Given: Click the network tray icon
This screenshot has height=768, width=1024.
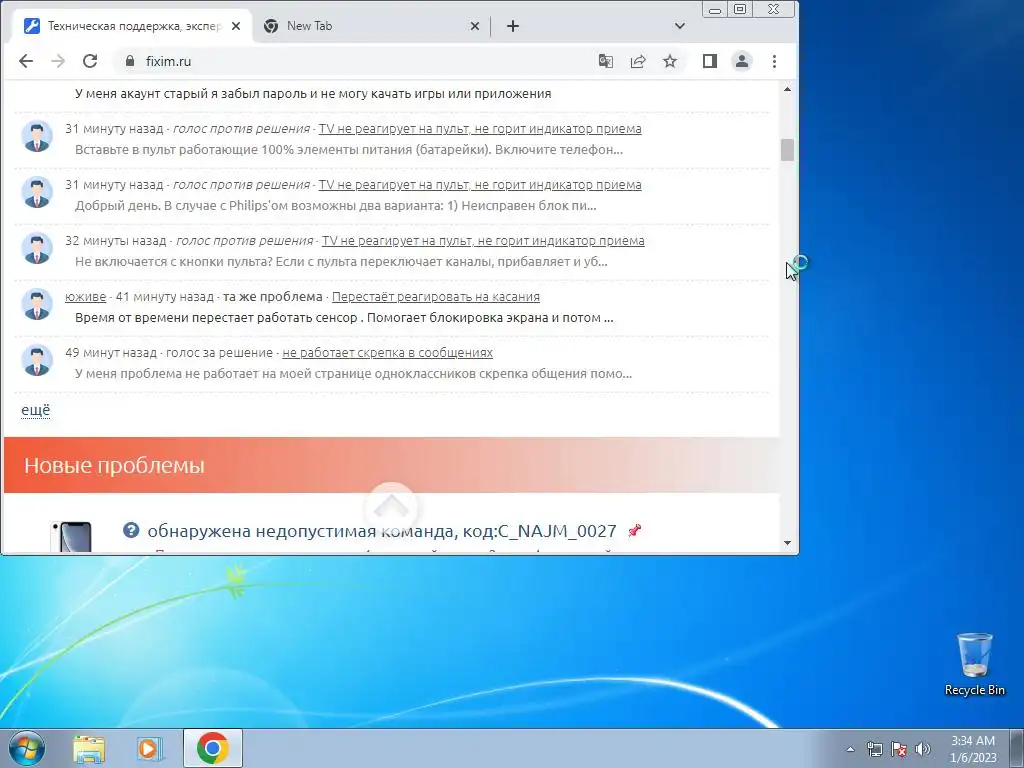Looking at the screenshot, I should coord(874,749).
